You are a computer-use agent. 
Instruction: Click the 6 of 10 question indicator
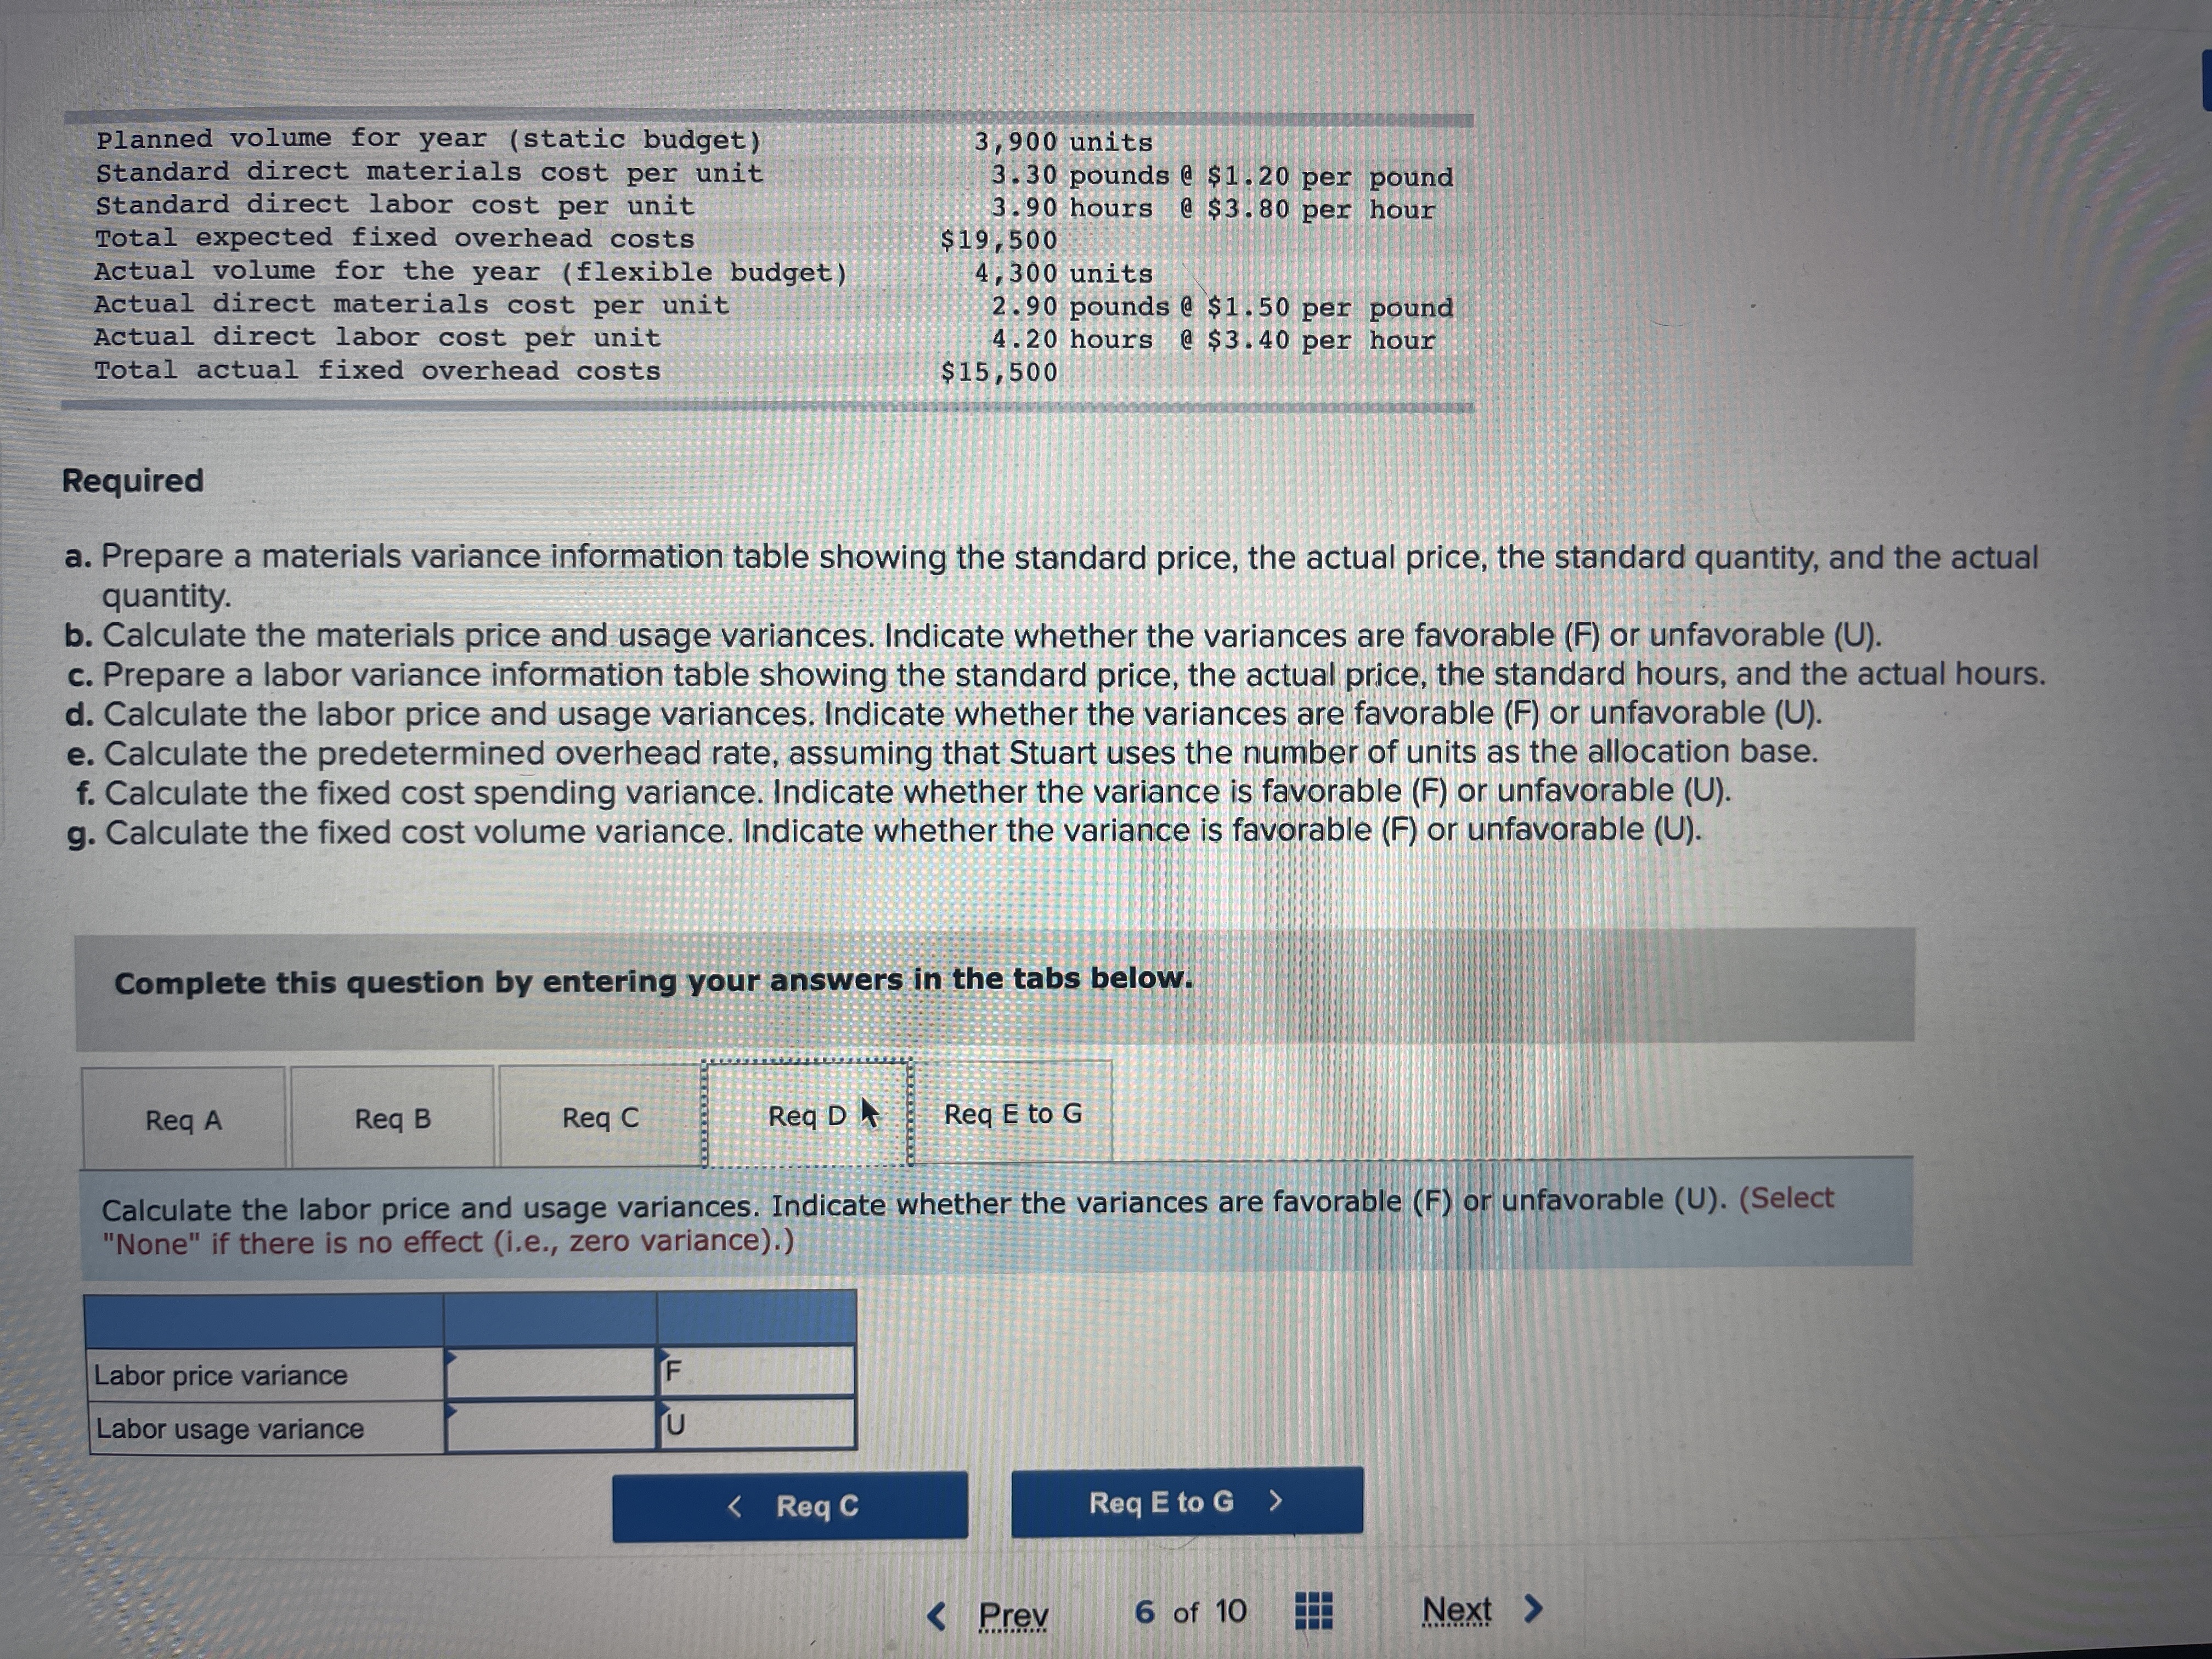pyautogui.click(x=1190, y=1612)
